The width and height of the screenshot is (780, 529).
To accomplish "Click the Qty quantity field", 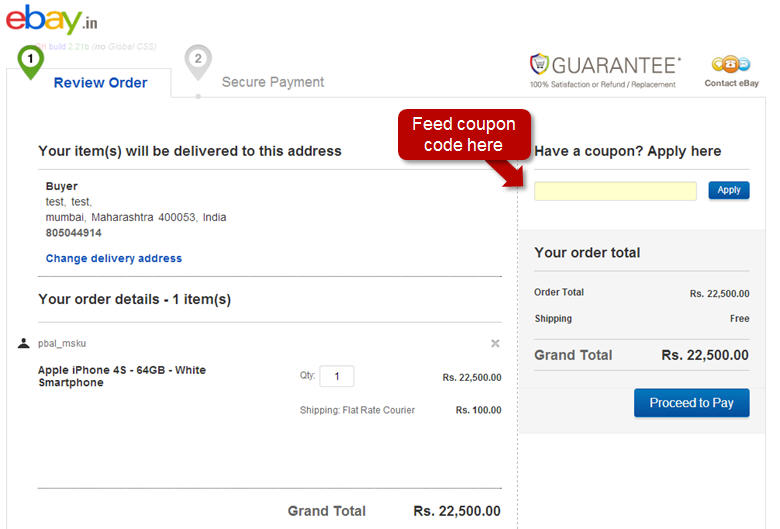I will 337,377.
